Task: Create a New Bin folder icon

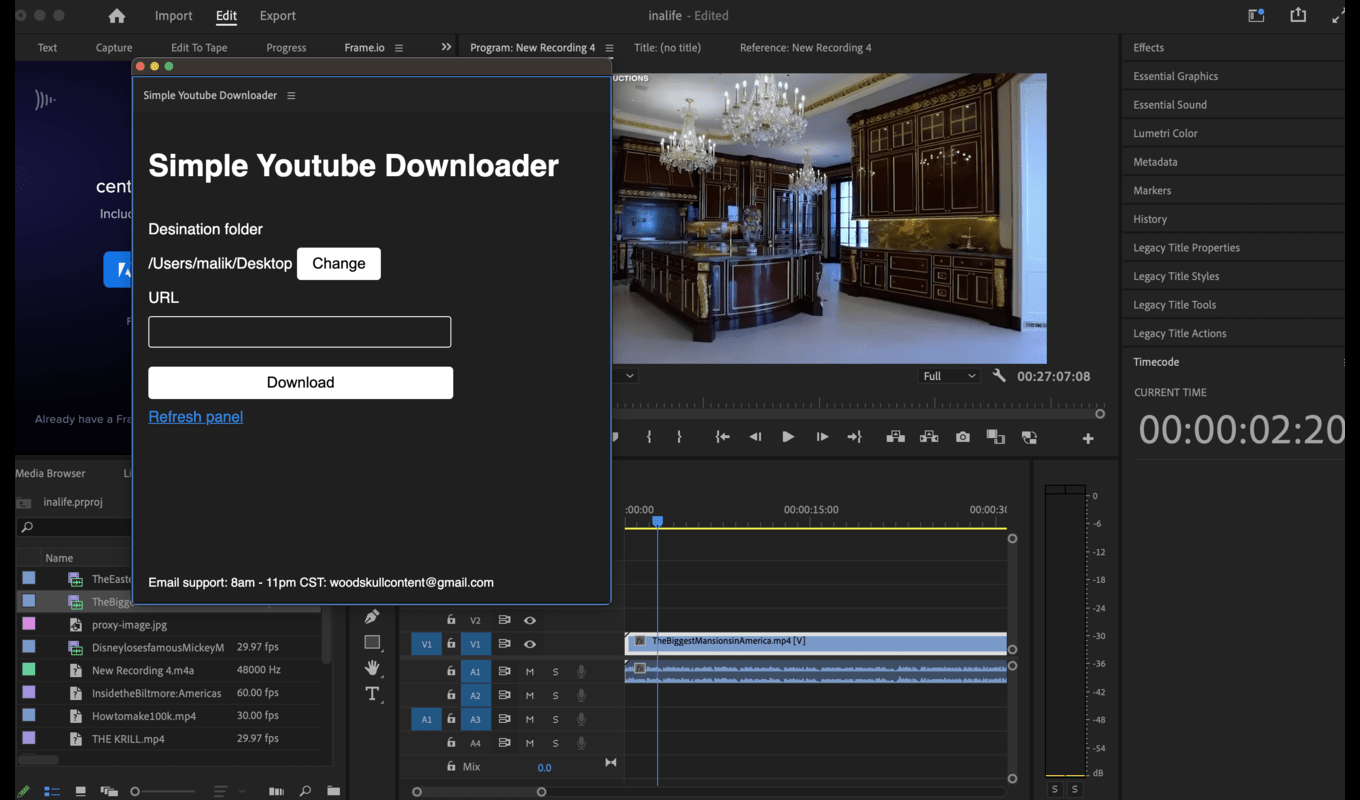Action: [x=334, y=791]
